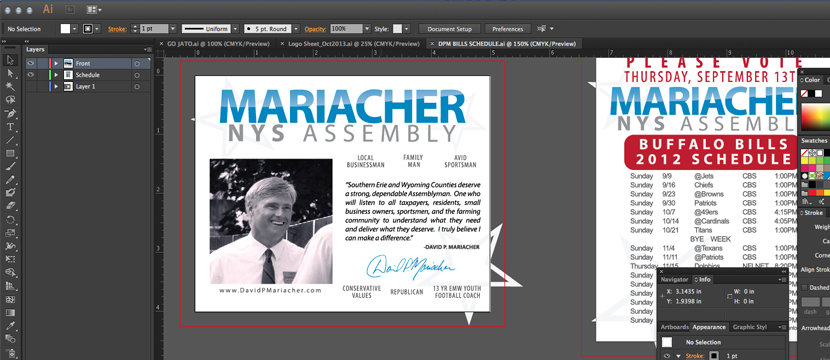Select the Paintbrush tool
The height and width of the screenshot is (360, 830).
pyautogui.click(x=10, y=166)
